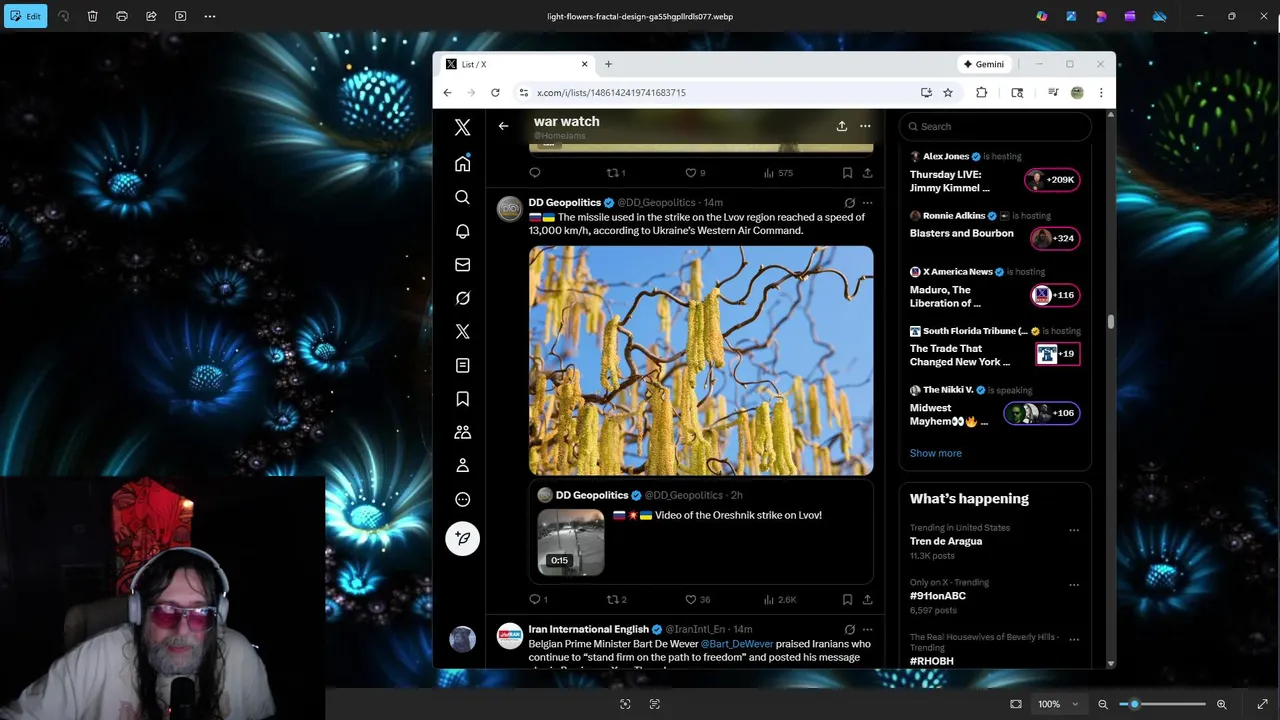Search X using the Search box
This screenshot has height=720, width=1280.
pyautogui.click(x=995, y=126)
